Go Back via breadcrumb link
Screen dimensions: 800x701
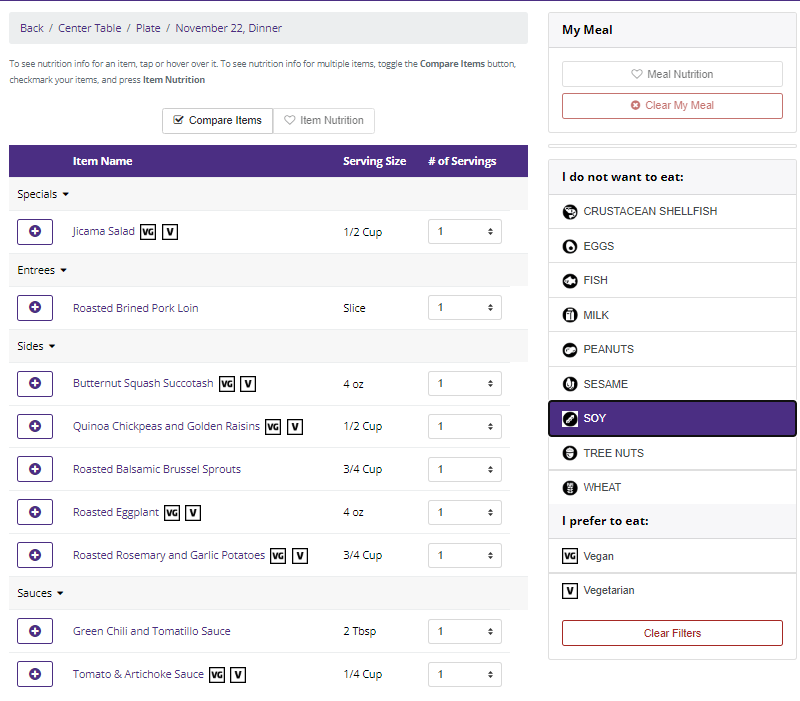point(32,28)
